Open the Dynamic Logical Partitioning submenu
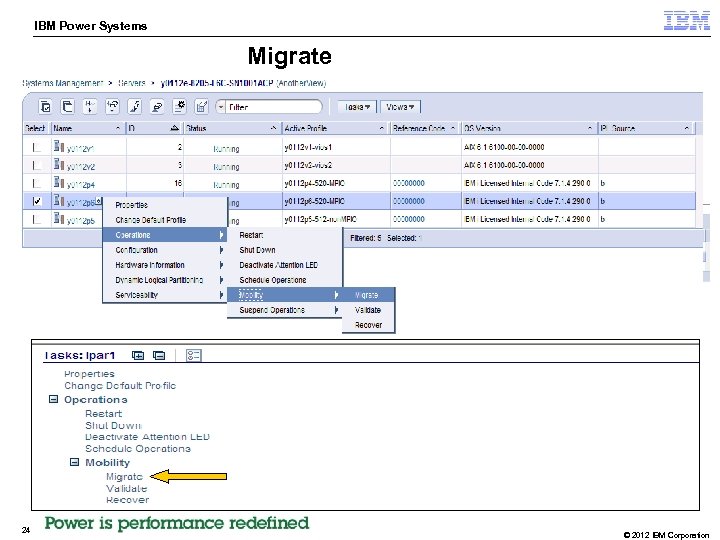Screen dimensions: 720x540 point(165,280)
